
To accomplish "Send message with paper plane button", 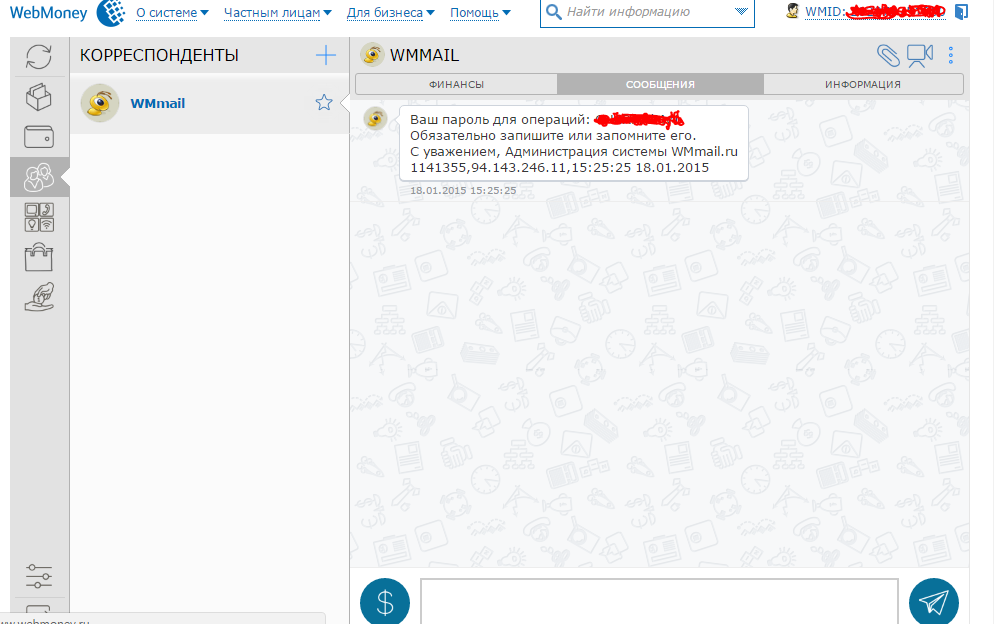I will point(934,602).
